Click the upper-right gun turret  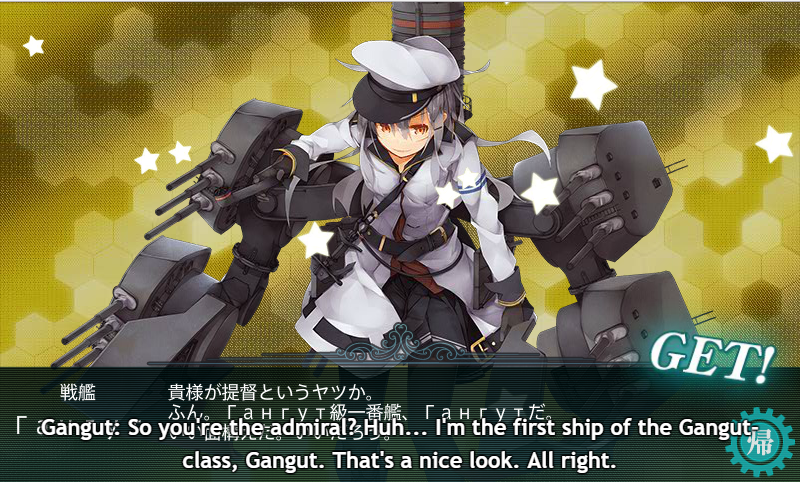point(597,194)
